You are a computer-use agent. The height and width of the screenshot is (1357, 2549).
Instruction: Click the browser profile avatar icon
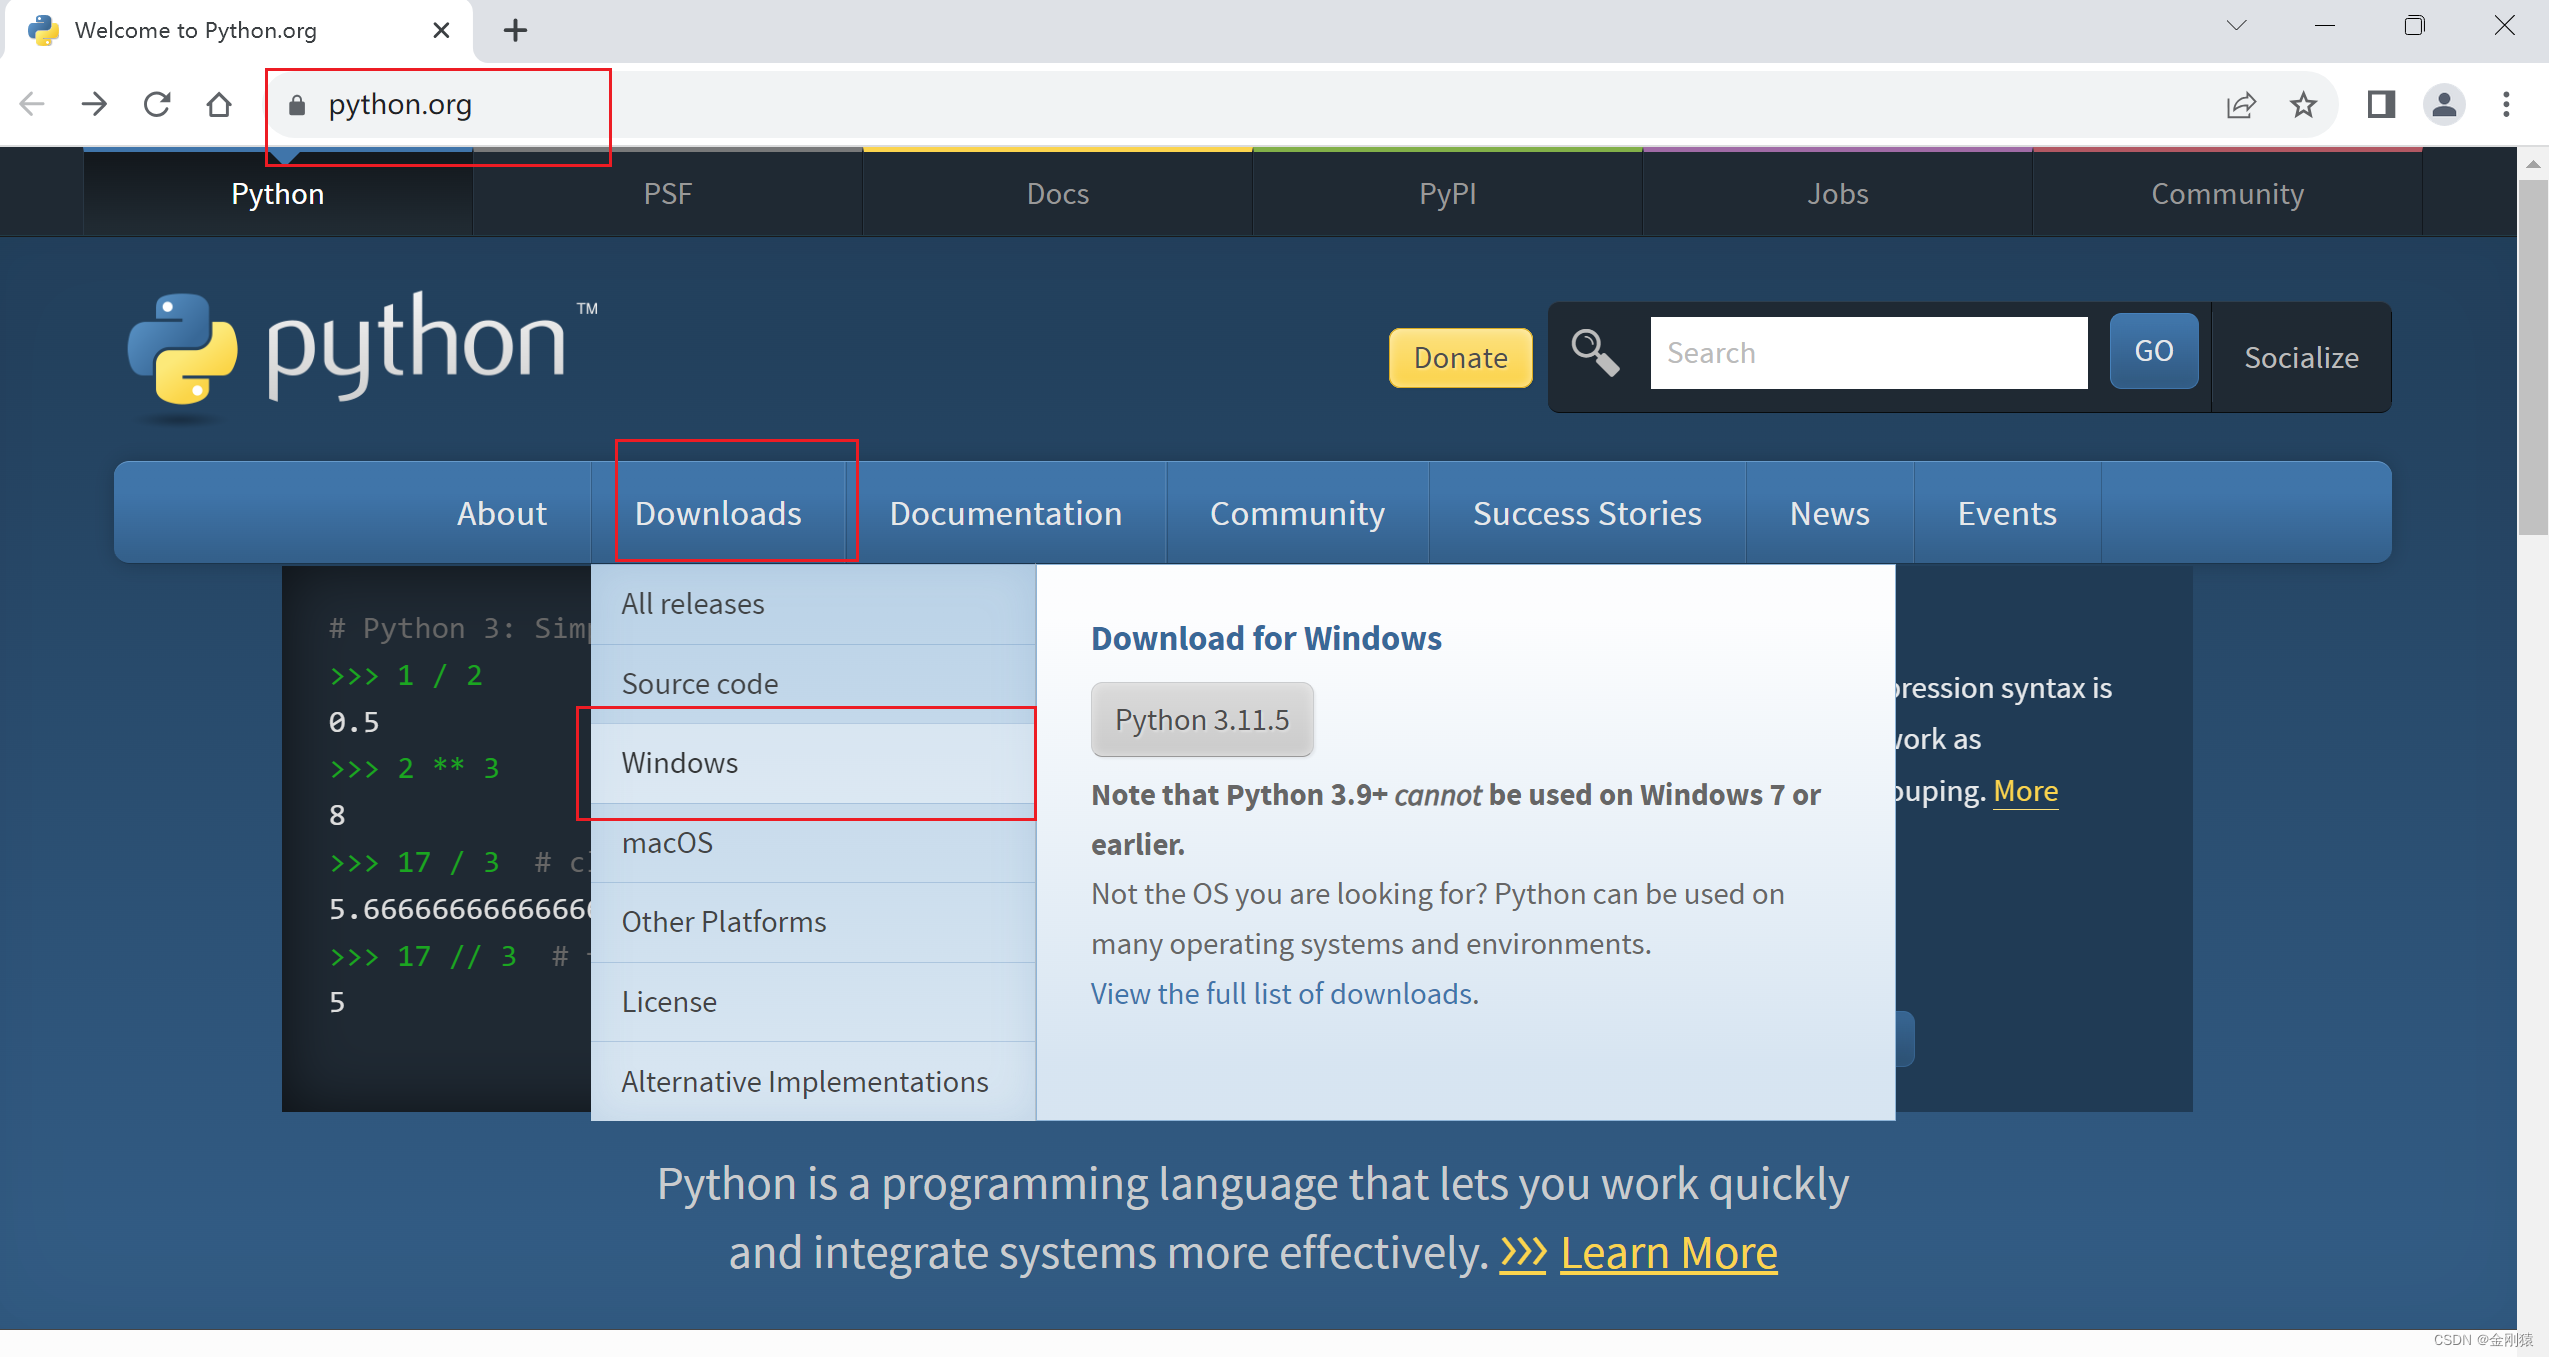coord(2443,104)
